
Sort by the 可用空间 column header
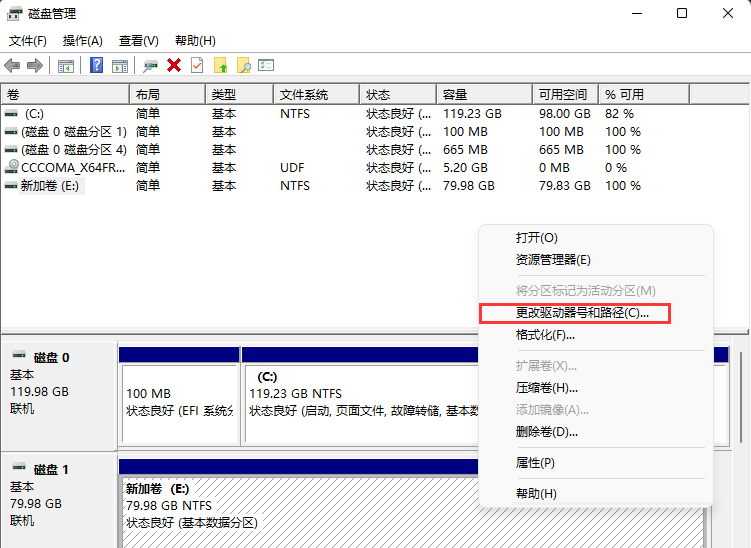coord(566,94)
